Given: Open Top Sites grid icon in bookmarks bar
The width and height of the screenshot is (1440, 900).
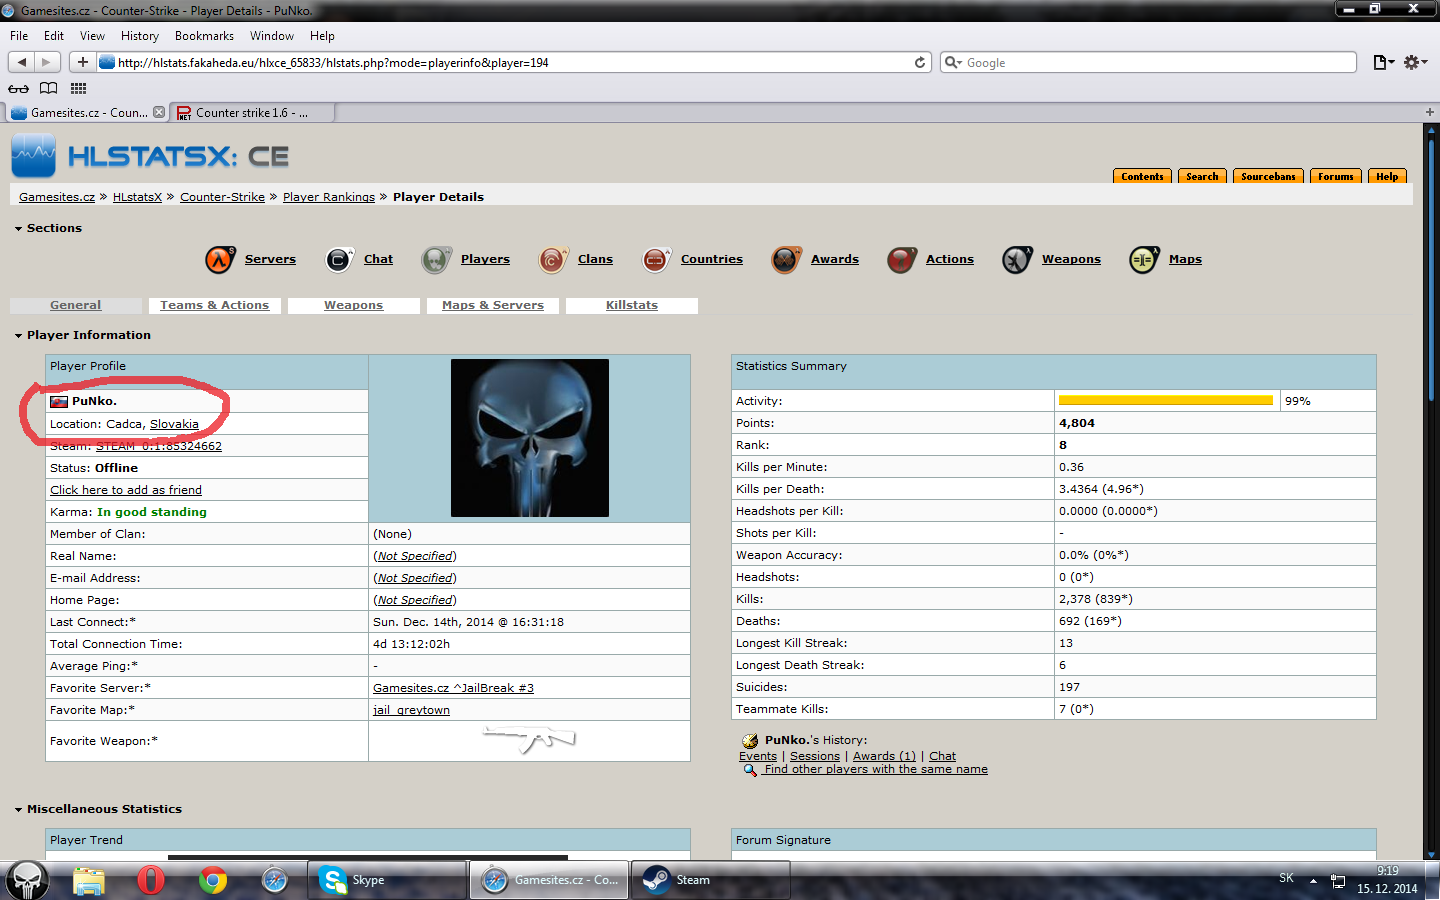Looking at the screenshot, I should coord(78,88).
